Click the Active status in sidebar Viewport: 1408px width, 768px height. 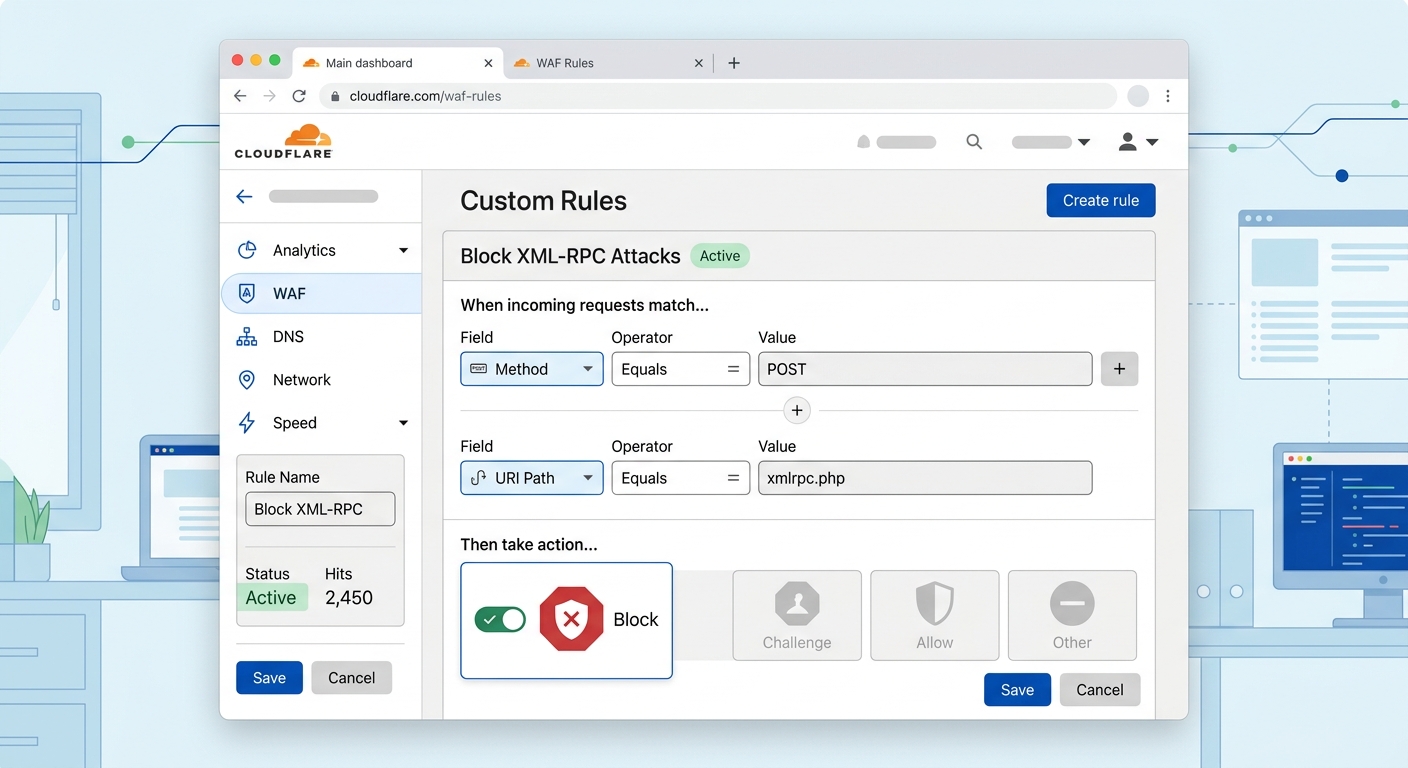pos(271,598)
